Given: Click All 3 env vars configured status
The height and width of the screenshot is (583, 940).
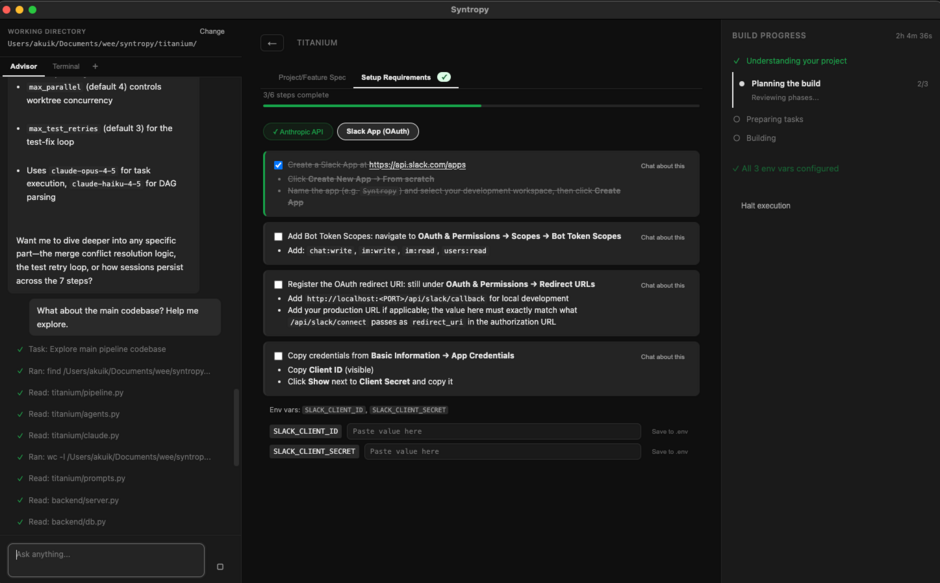Looking at the screenshot, I should (785, 169).
